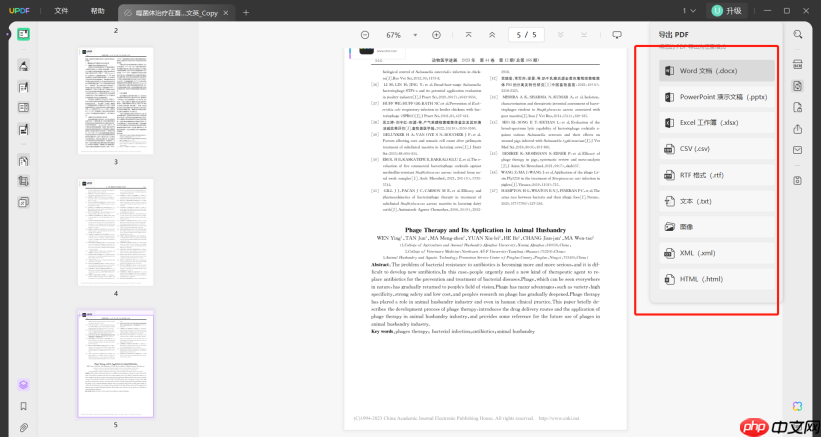Open the Save as other icon
The height and width of the screenshot is (437, 821).
pos(797,181)
